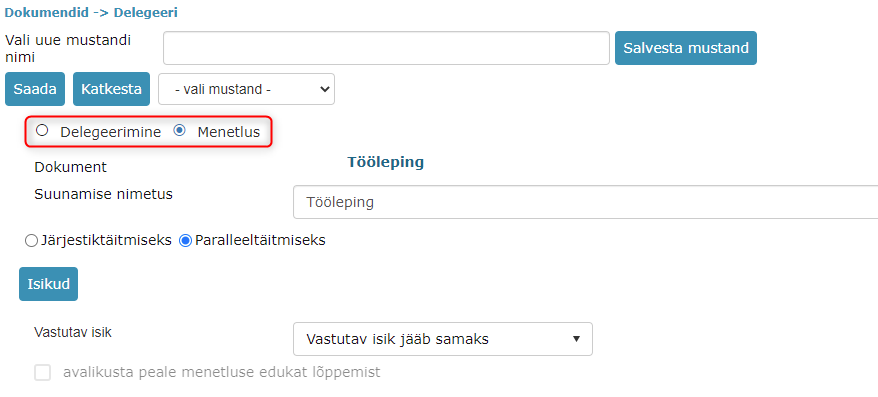The image size is (878, 397).
Task: Open the Tööleping document link
Action: (385, 162)
